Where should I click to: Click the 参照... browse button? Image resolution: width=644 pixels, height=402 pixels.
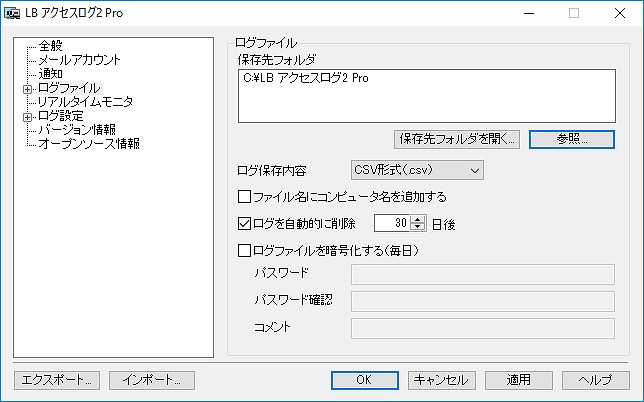572,140
